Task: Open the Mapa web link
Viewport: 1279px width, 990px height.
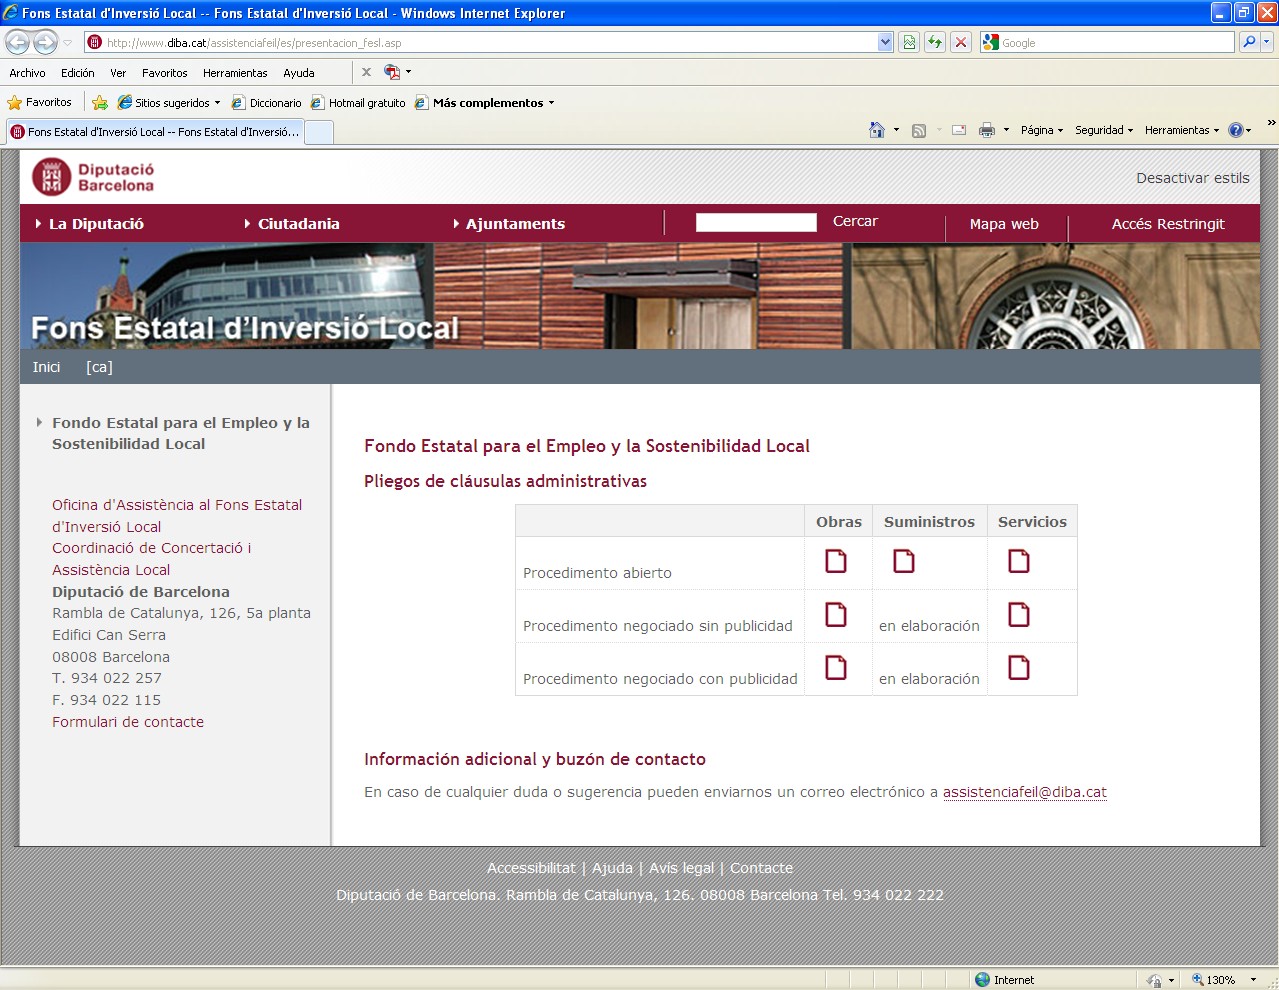Action: (1004, 224)
